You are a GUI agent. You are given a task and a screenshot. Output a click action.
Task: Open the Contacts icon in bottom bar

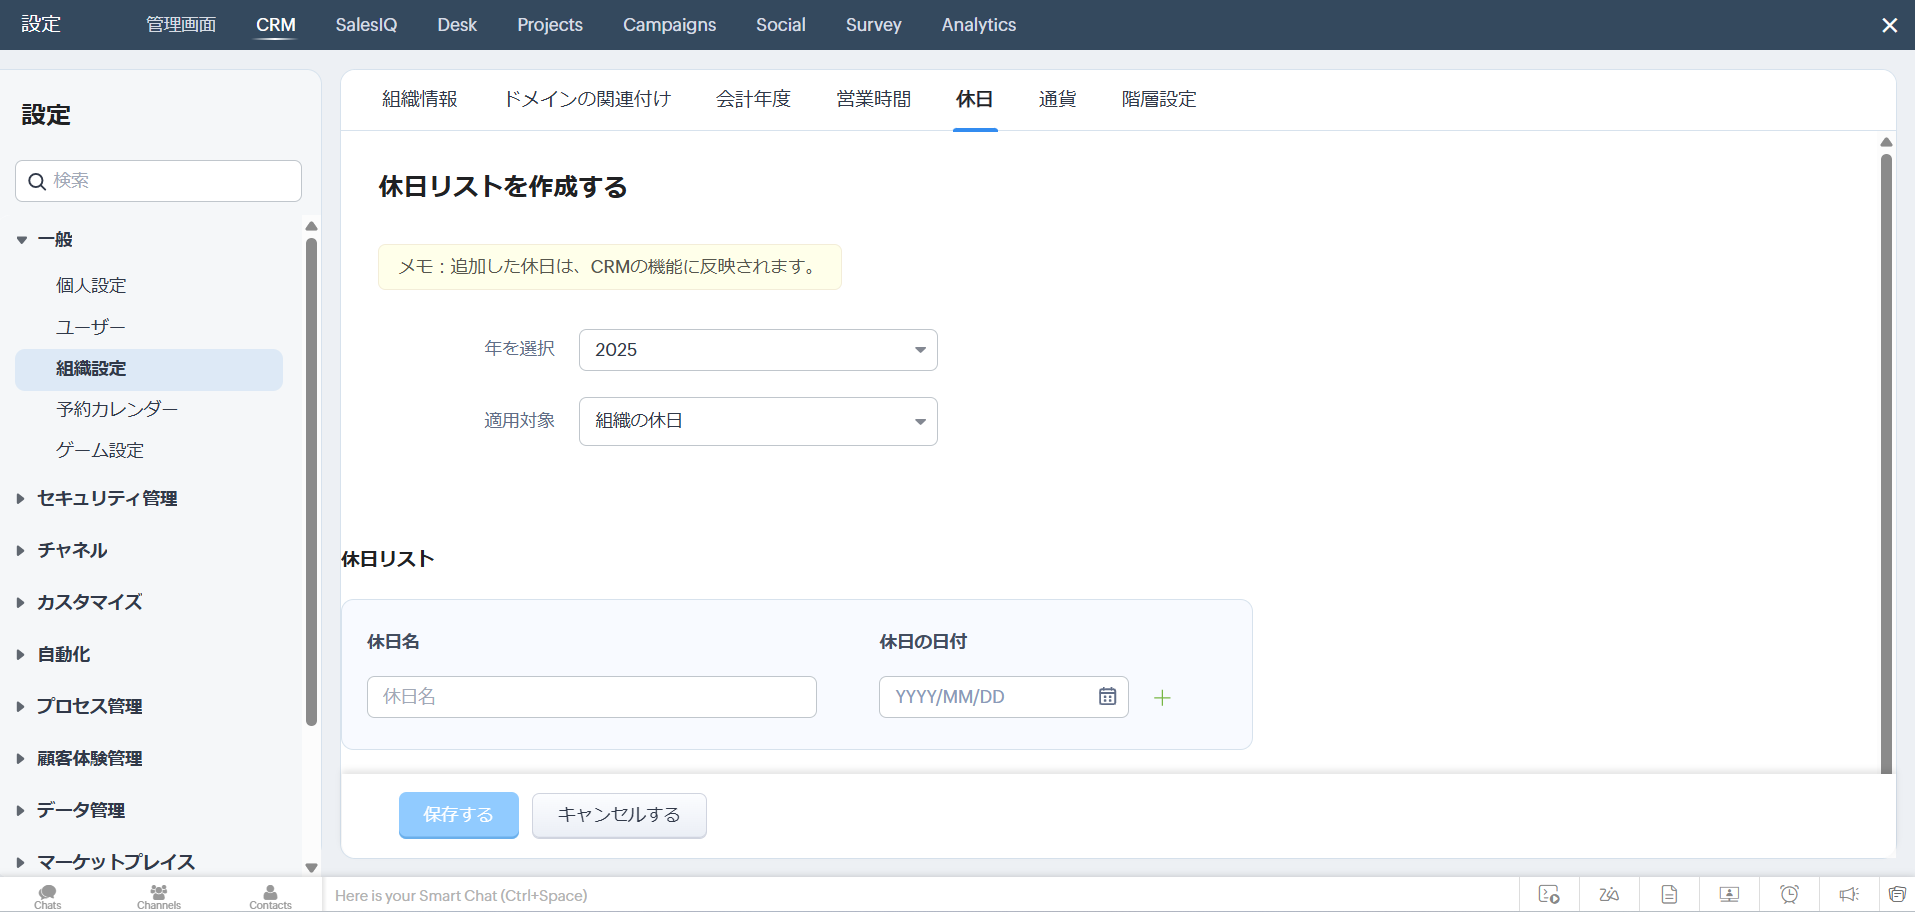pyautogui.click(x=270, y=895)
